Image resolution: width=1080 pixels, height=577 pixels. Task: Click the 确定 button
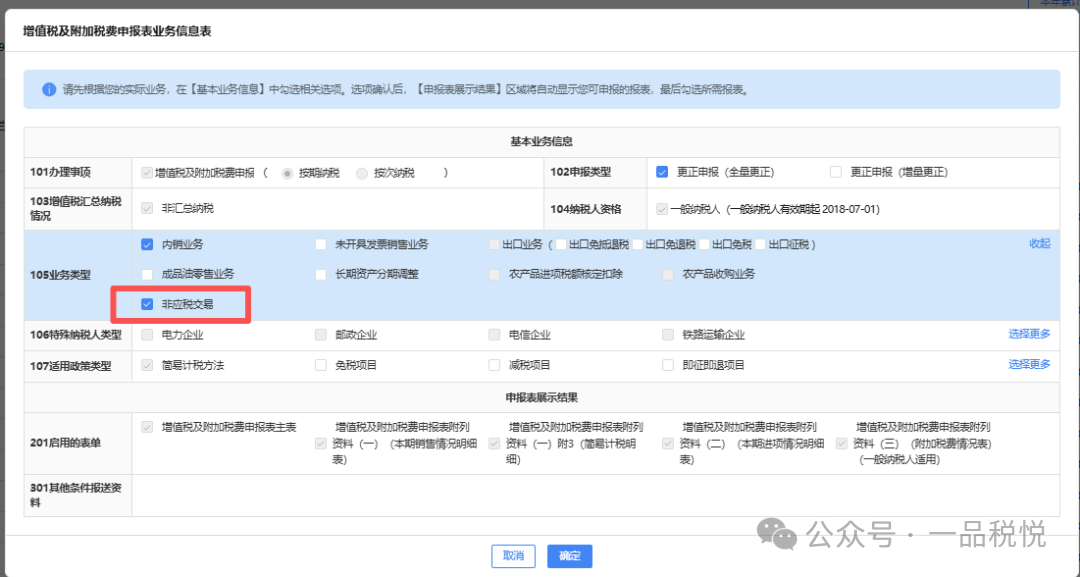[570, 556]
